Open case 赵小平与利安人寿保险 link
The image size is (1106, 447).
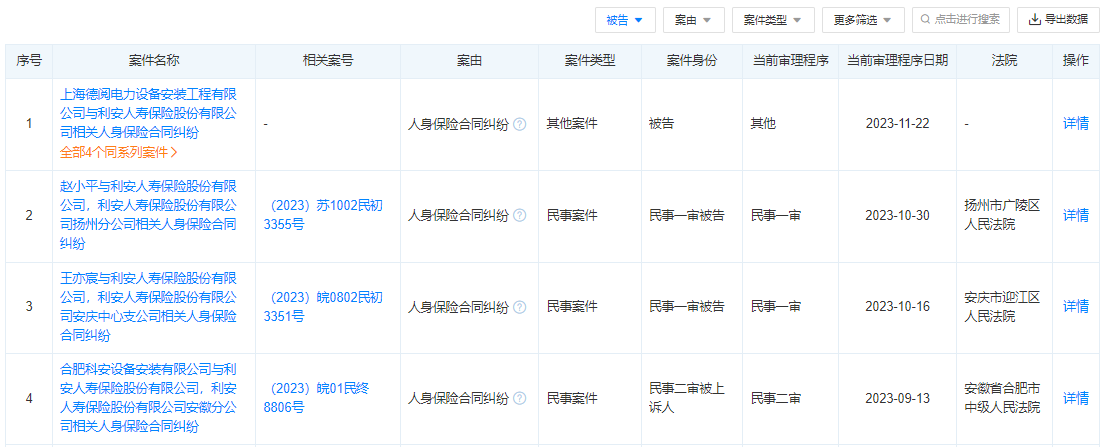(x=148, y=216)
